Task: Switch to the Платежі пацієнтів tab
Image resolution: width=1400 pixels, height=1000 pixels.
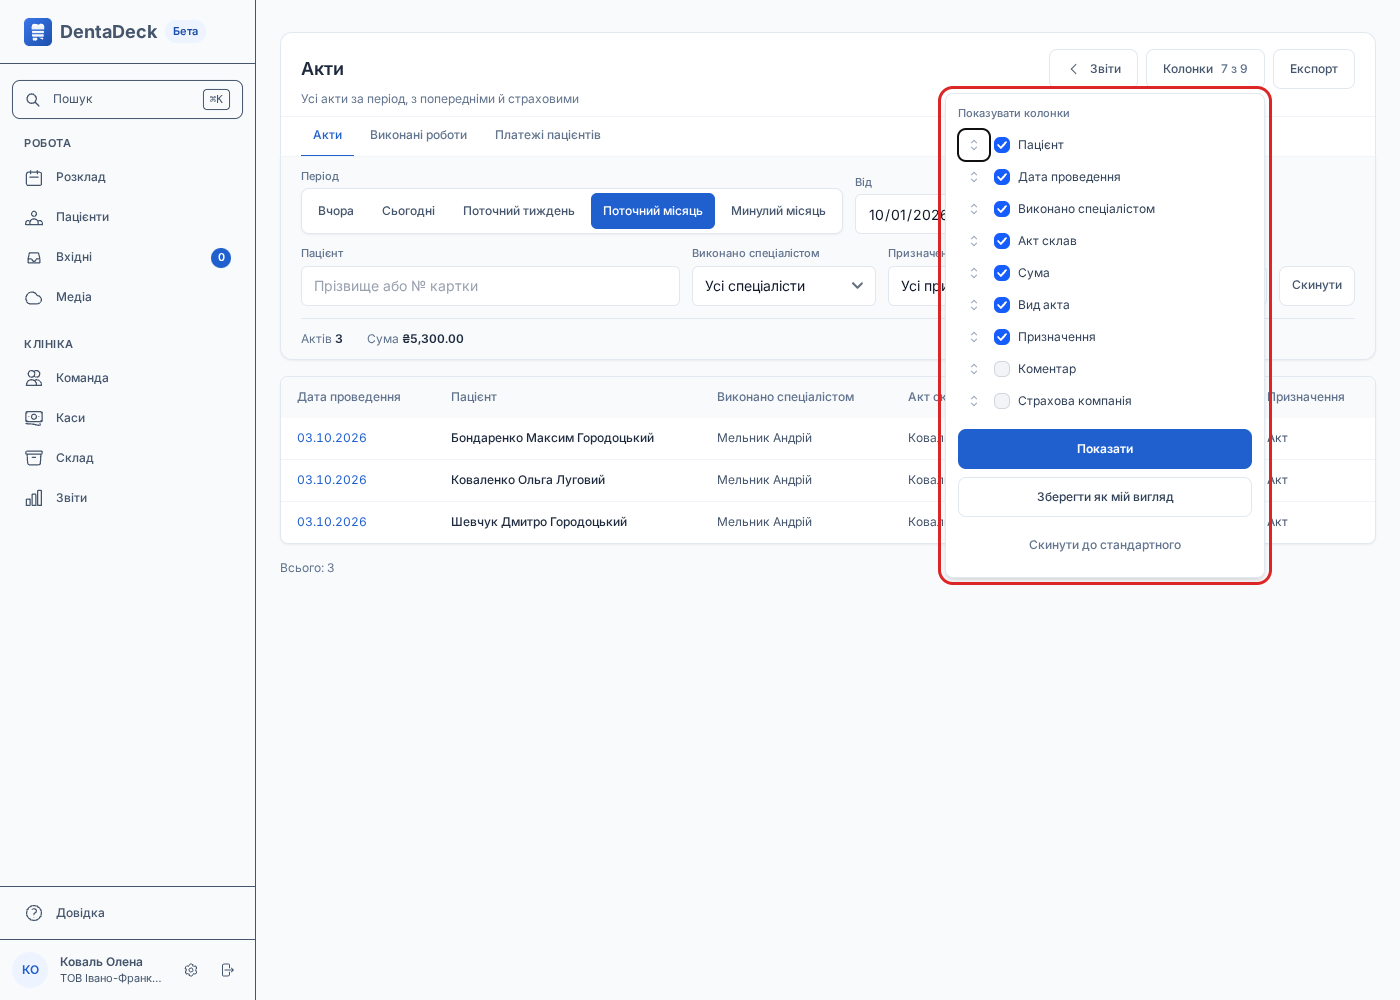Action: 548,135
